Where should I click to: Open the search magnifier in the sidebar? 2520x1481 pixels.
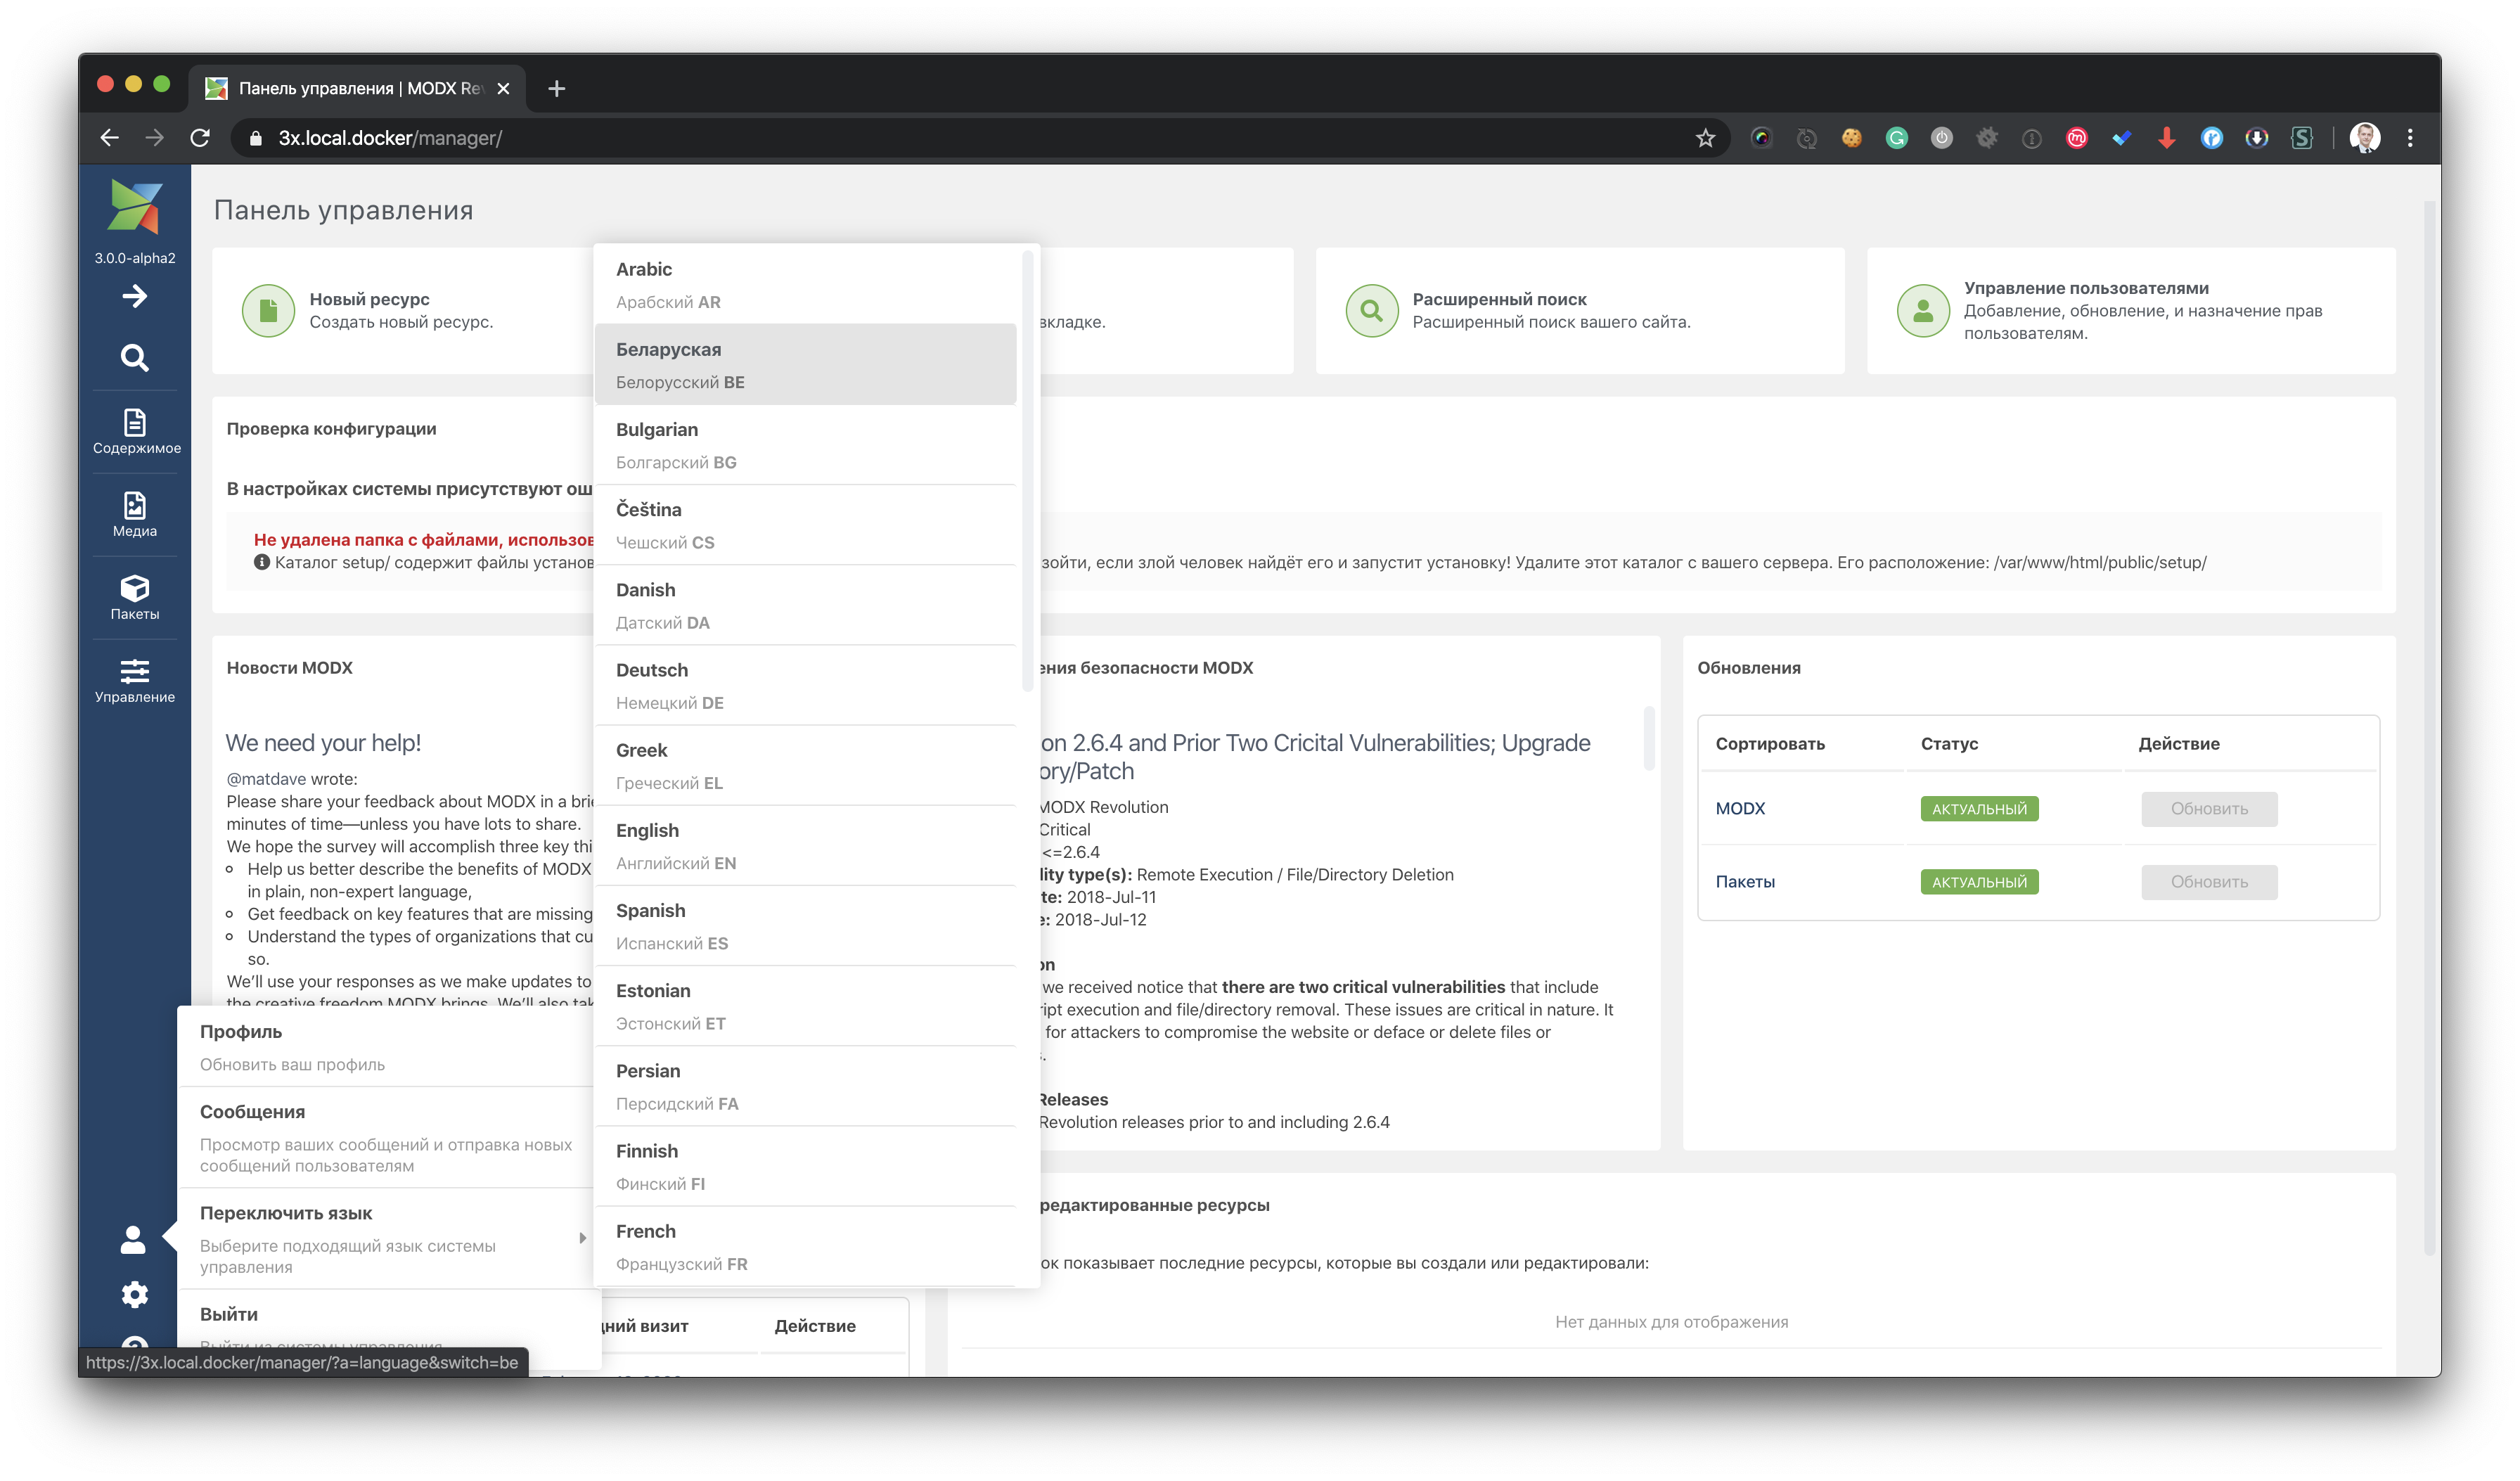tap(135, 358)
